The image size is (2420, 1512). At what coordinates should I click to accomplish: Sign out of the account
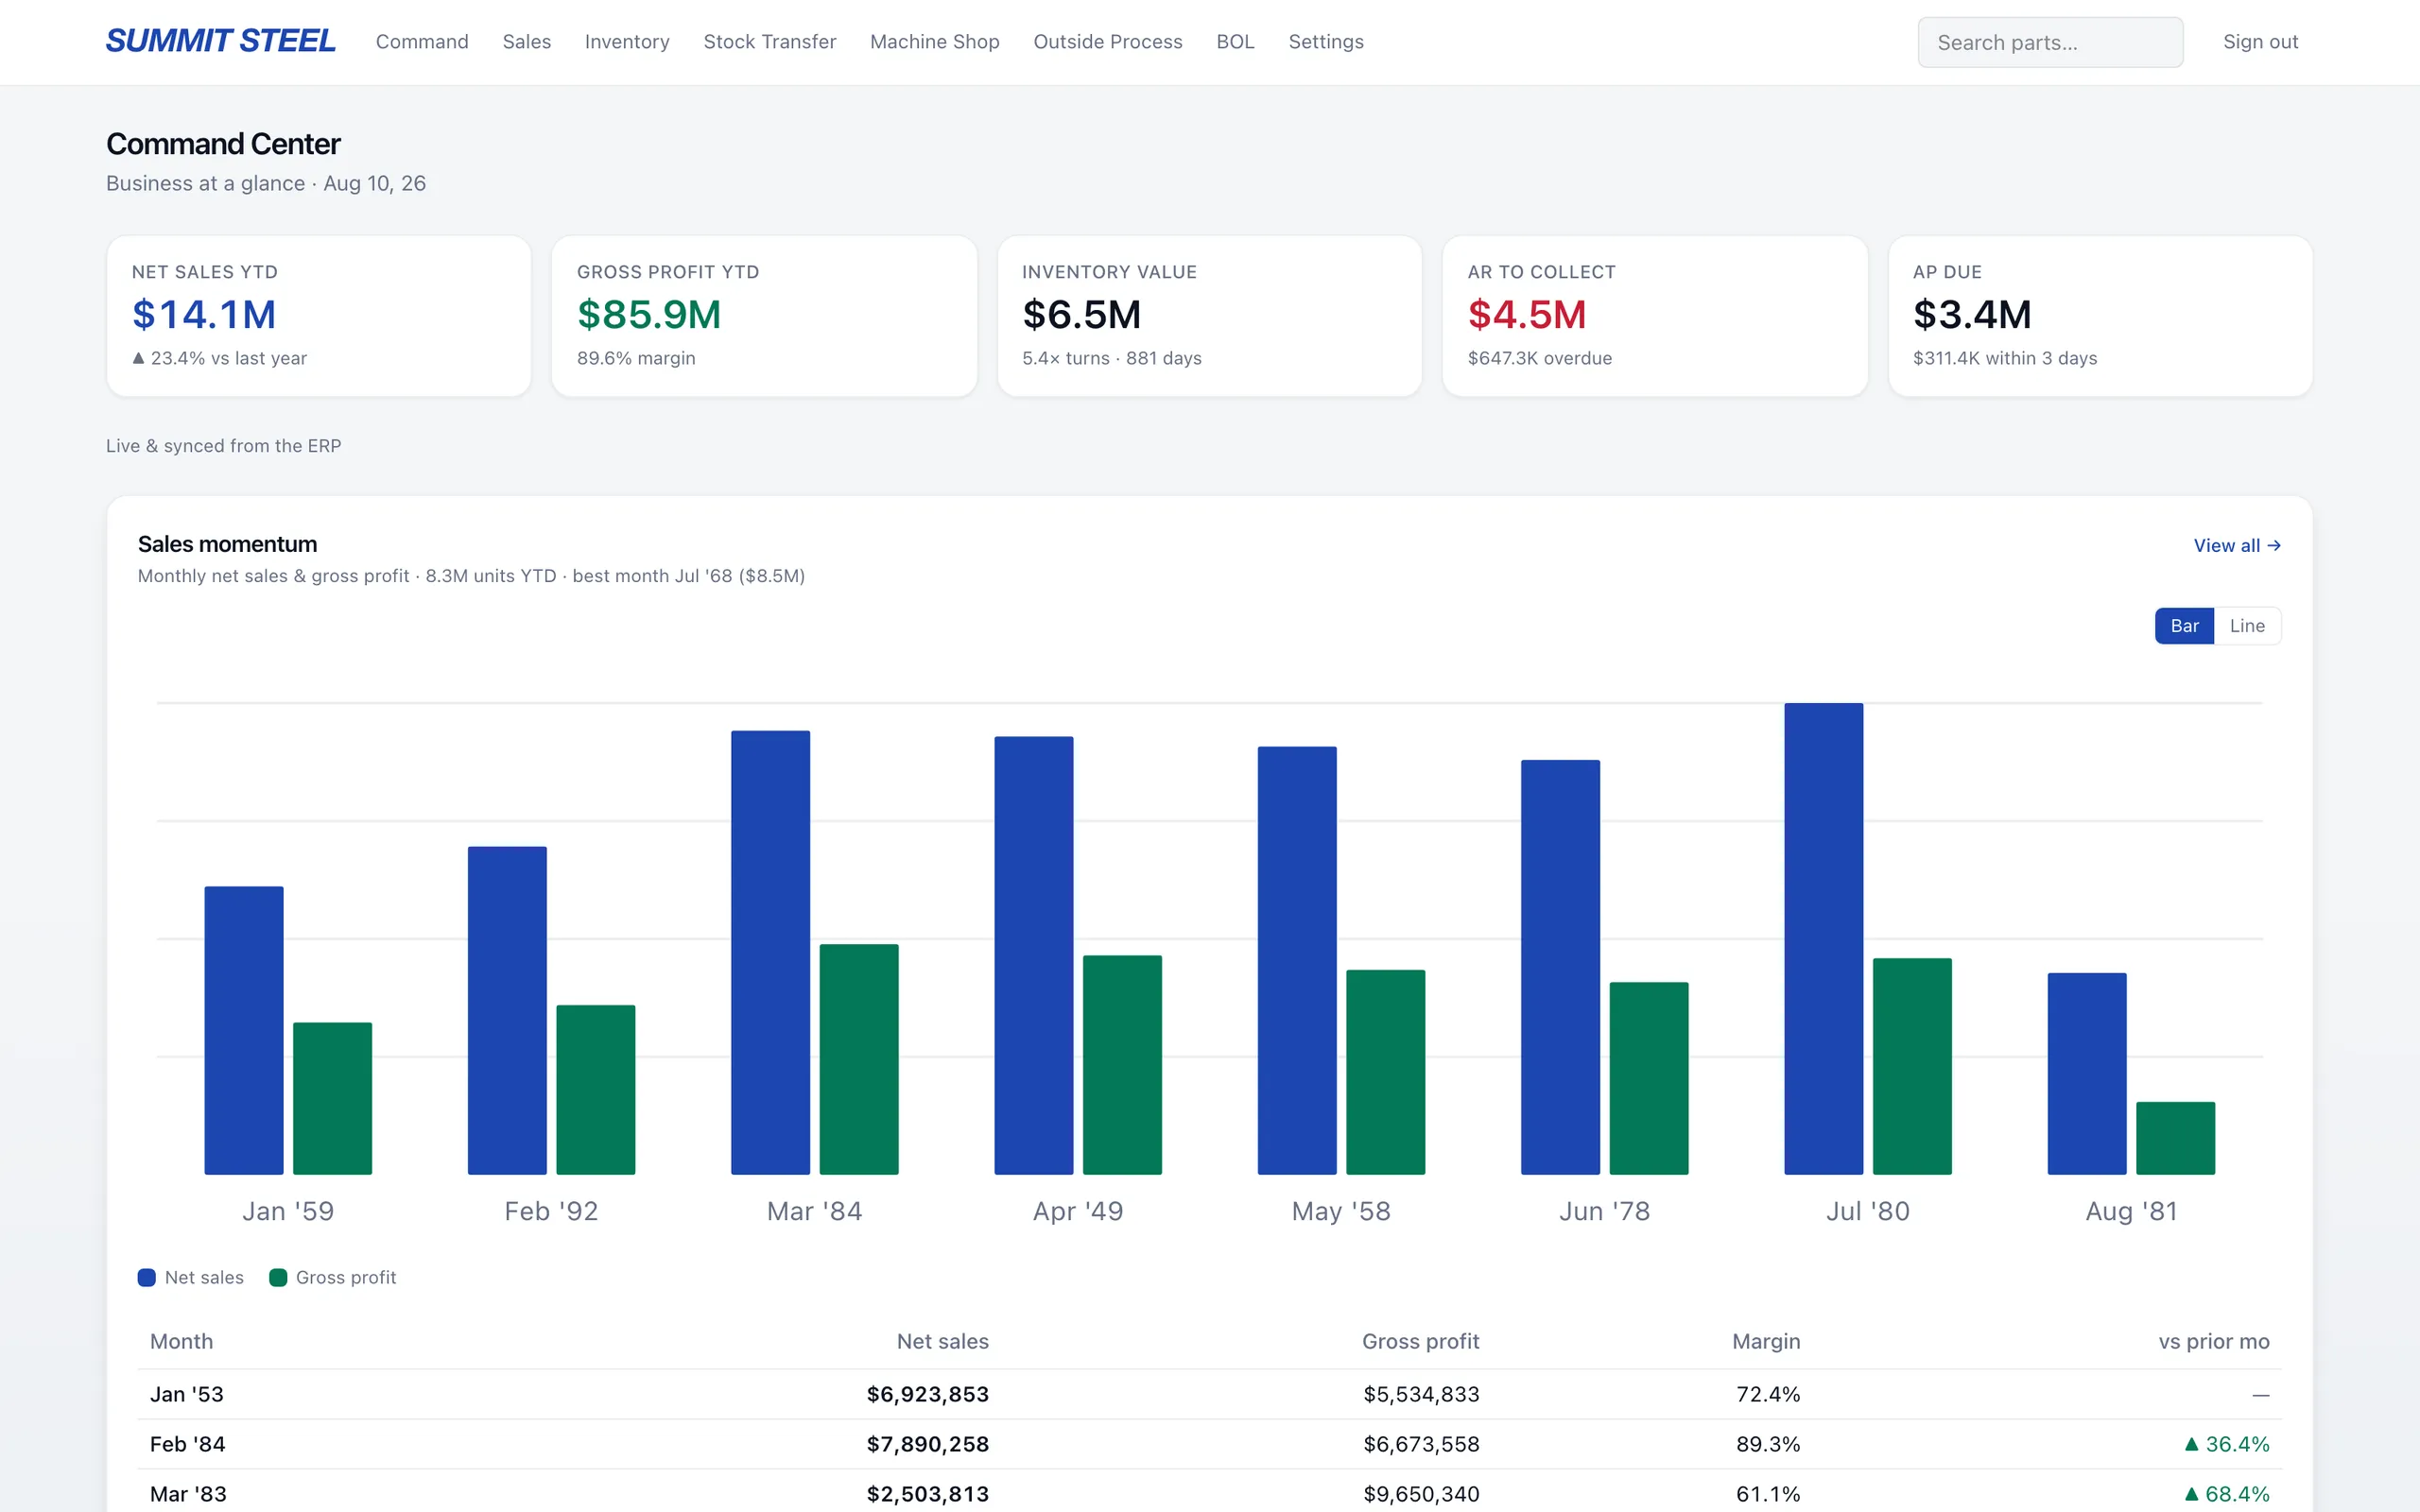[x=2260, y=42]
